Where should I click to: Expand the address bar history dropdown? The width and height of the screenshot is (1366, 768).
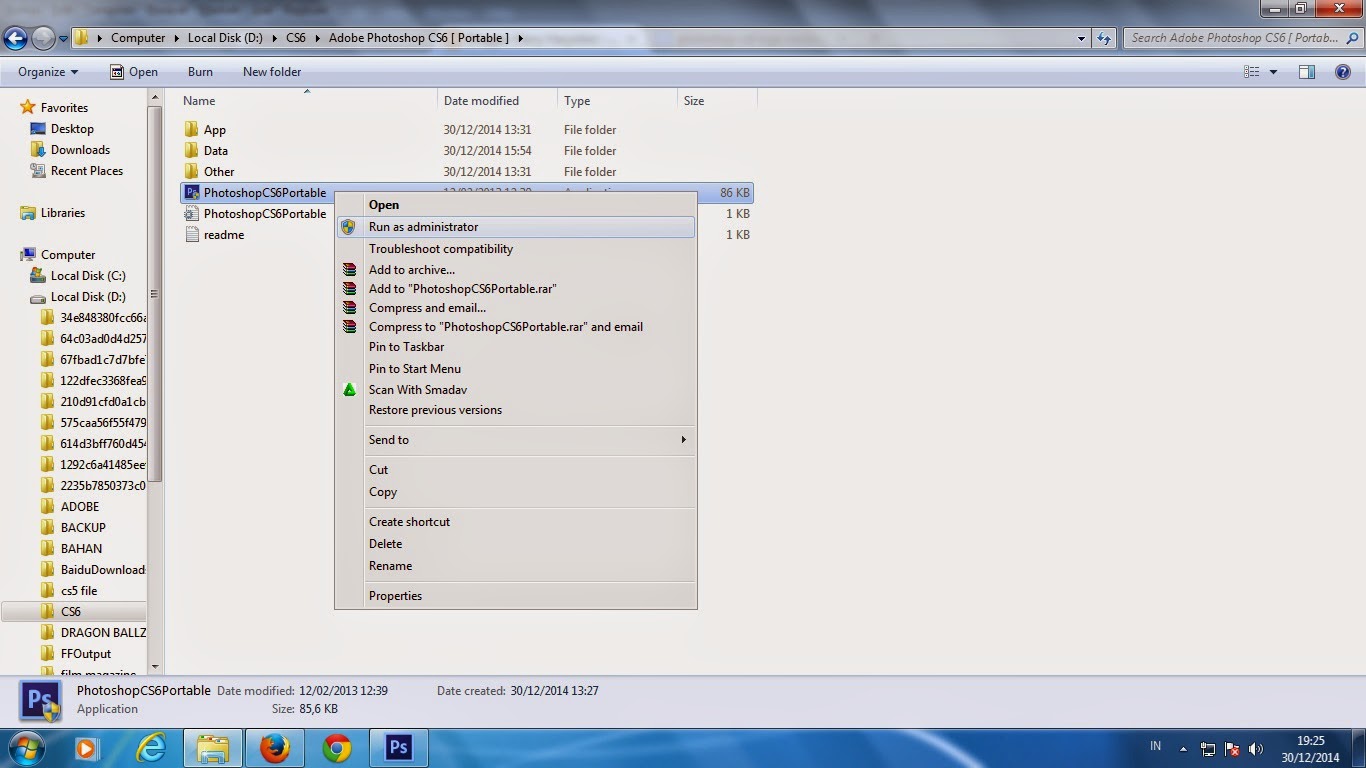point(1082,38)
